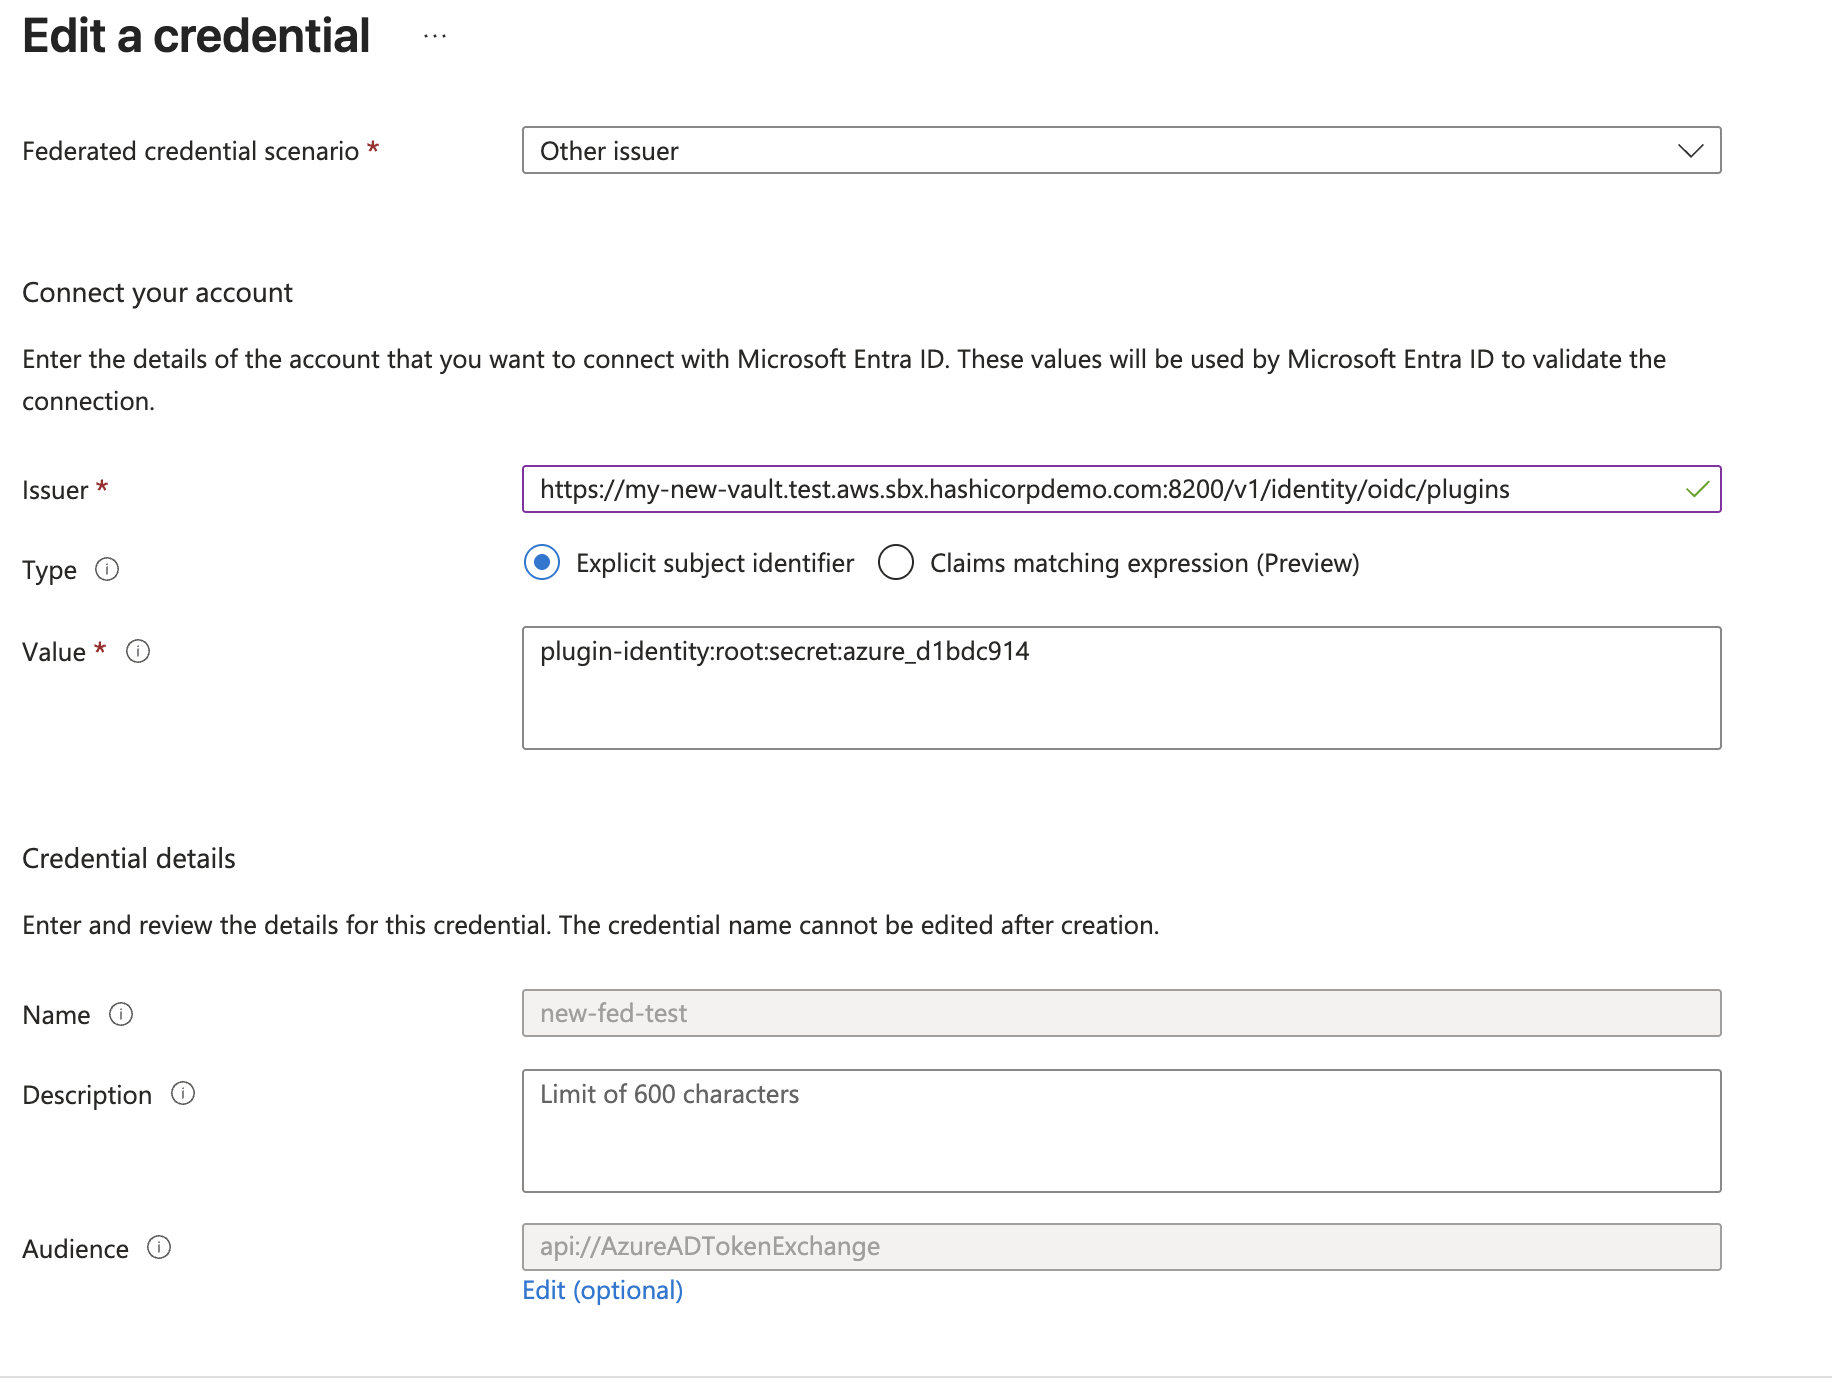Click the Connect your account heading
Viewport: 1832px width, 1382px height.
point(157,292)
